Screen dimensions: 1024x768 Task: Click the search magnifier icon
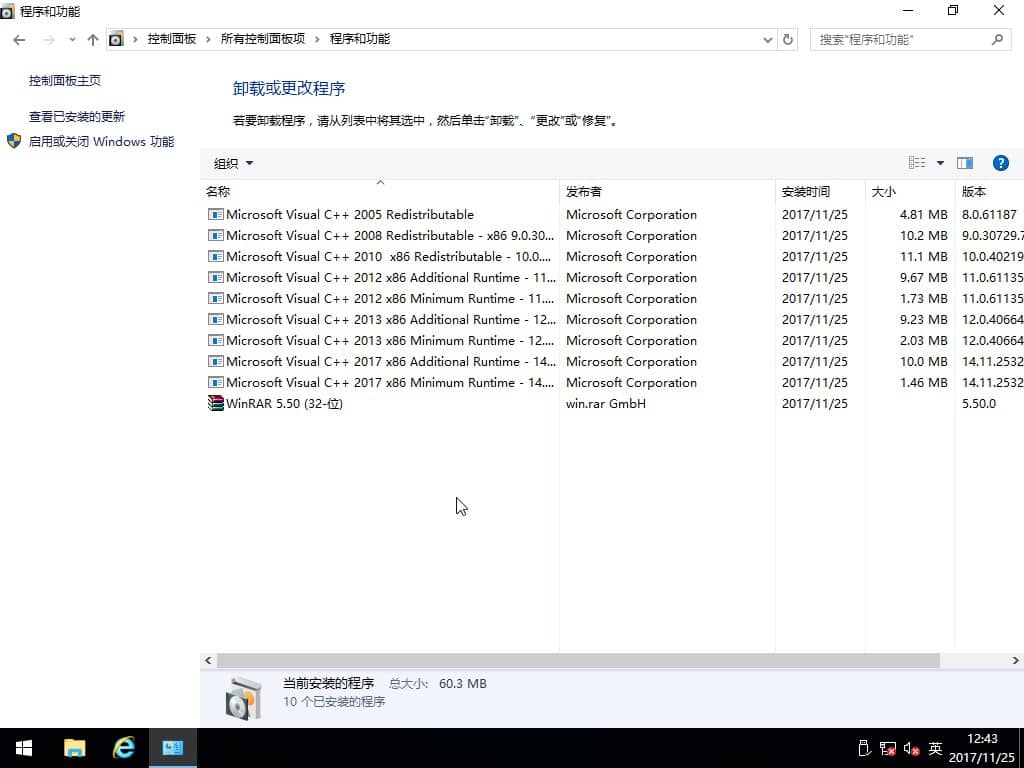997,40
